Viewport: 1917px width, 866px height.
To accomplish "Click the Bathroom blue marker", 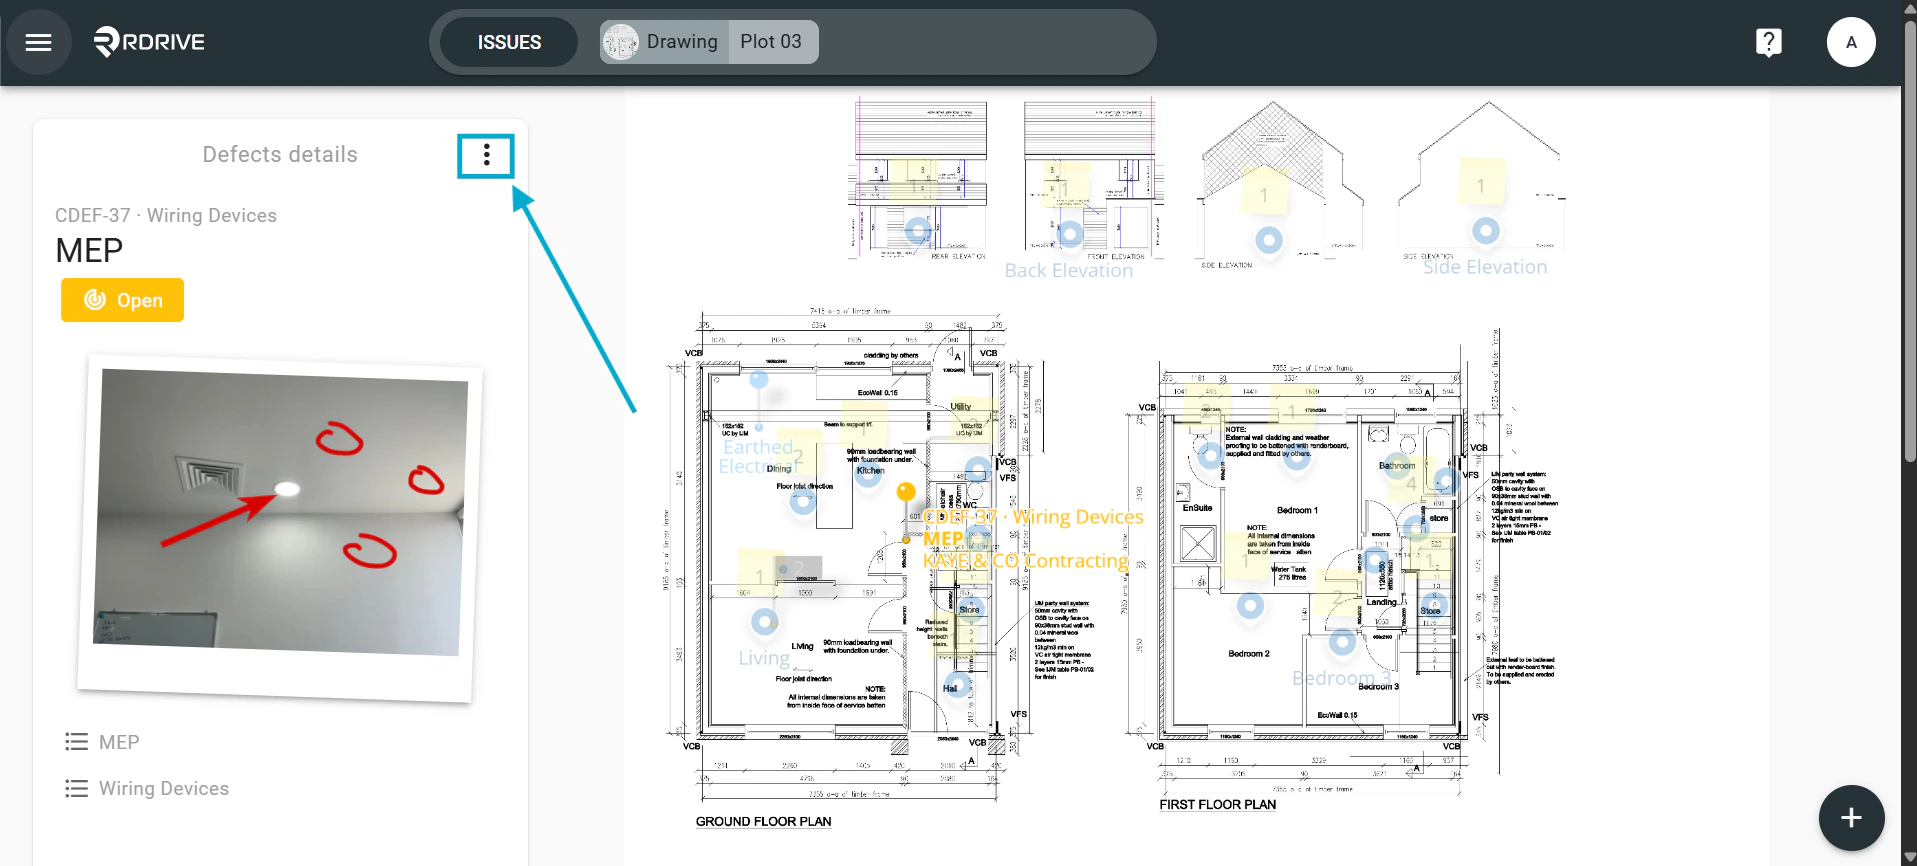I will [1397, 467].
